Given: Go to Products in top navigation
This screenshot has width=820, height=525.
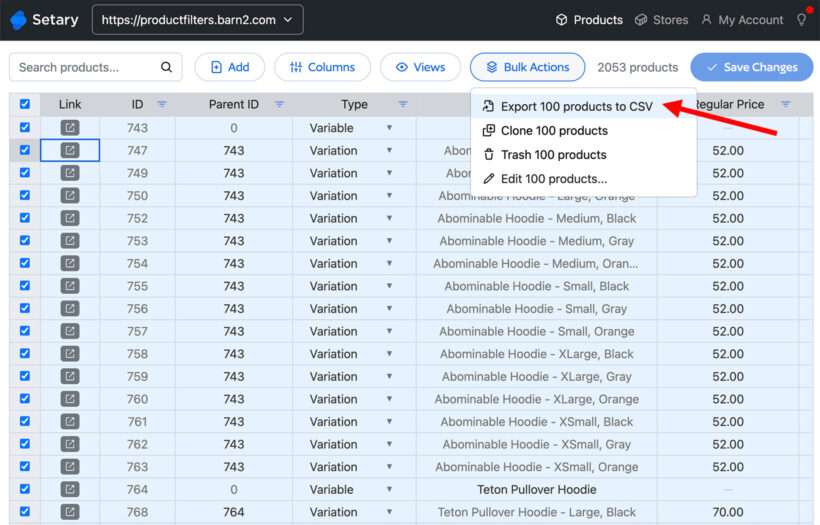Looking at the screenshot, I should 589,20.
